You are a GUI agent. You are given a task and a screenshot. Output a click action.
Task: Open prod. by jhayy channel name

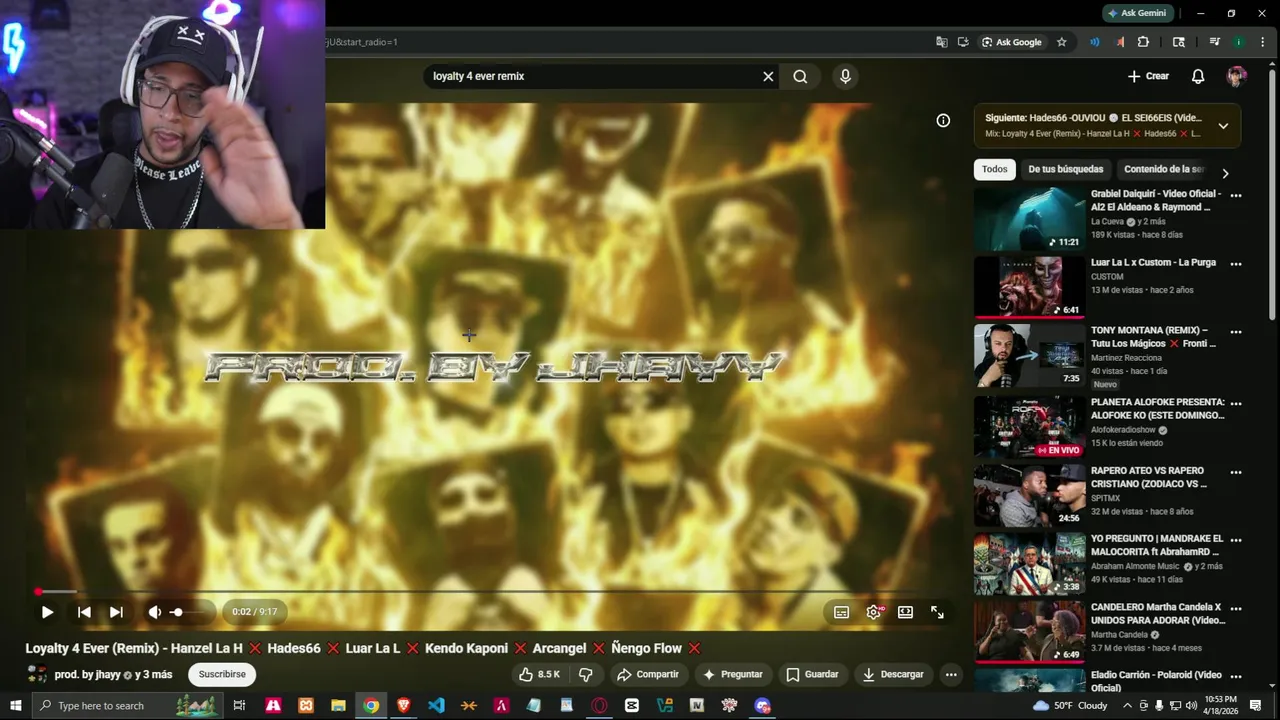click(87, 674)
